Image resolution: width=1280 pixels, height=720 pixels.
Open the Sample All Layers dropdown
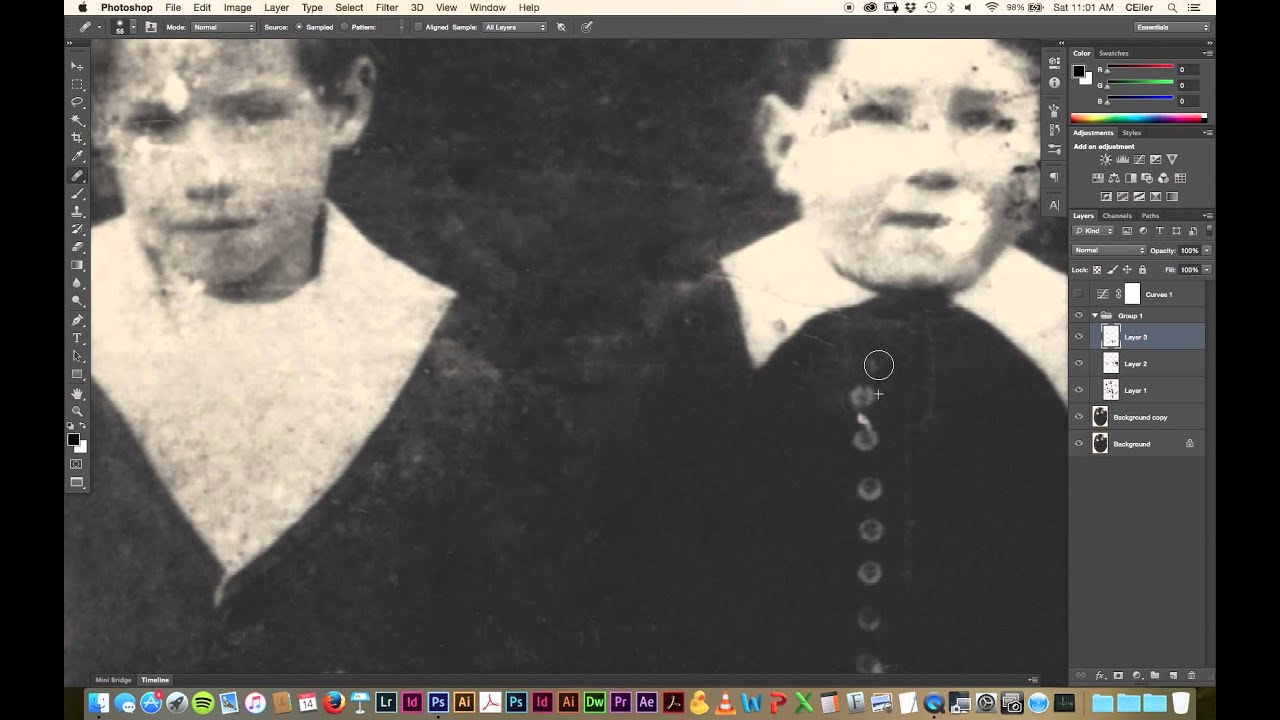[x=515, y=27]
